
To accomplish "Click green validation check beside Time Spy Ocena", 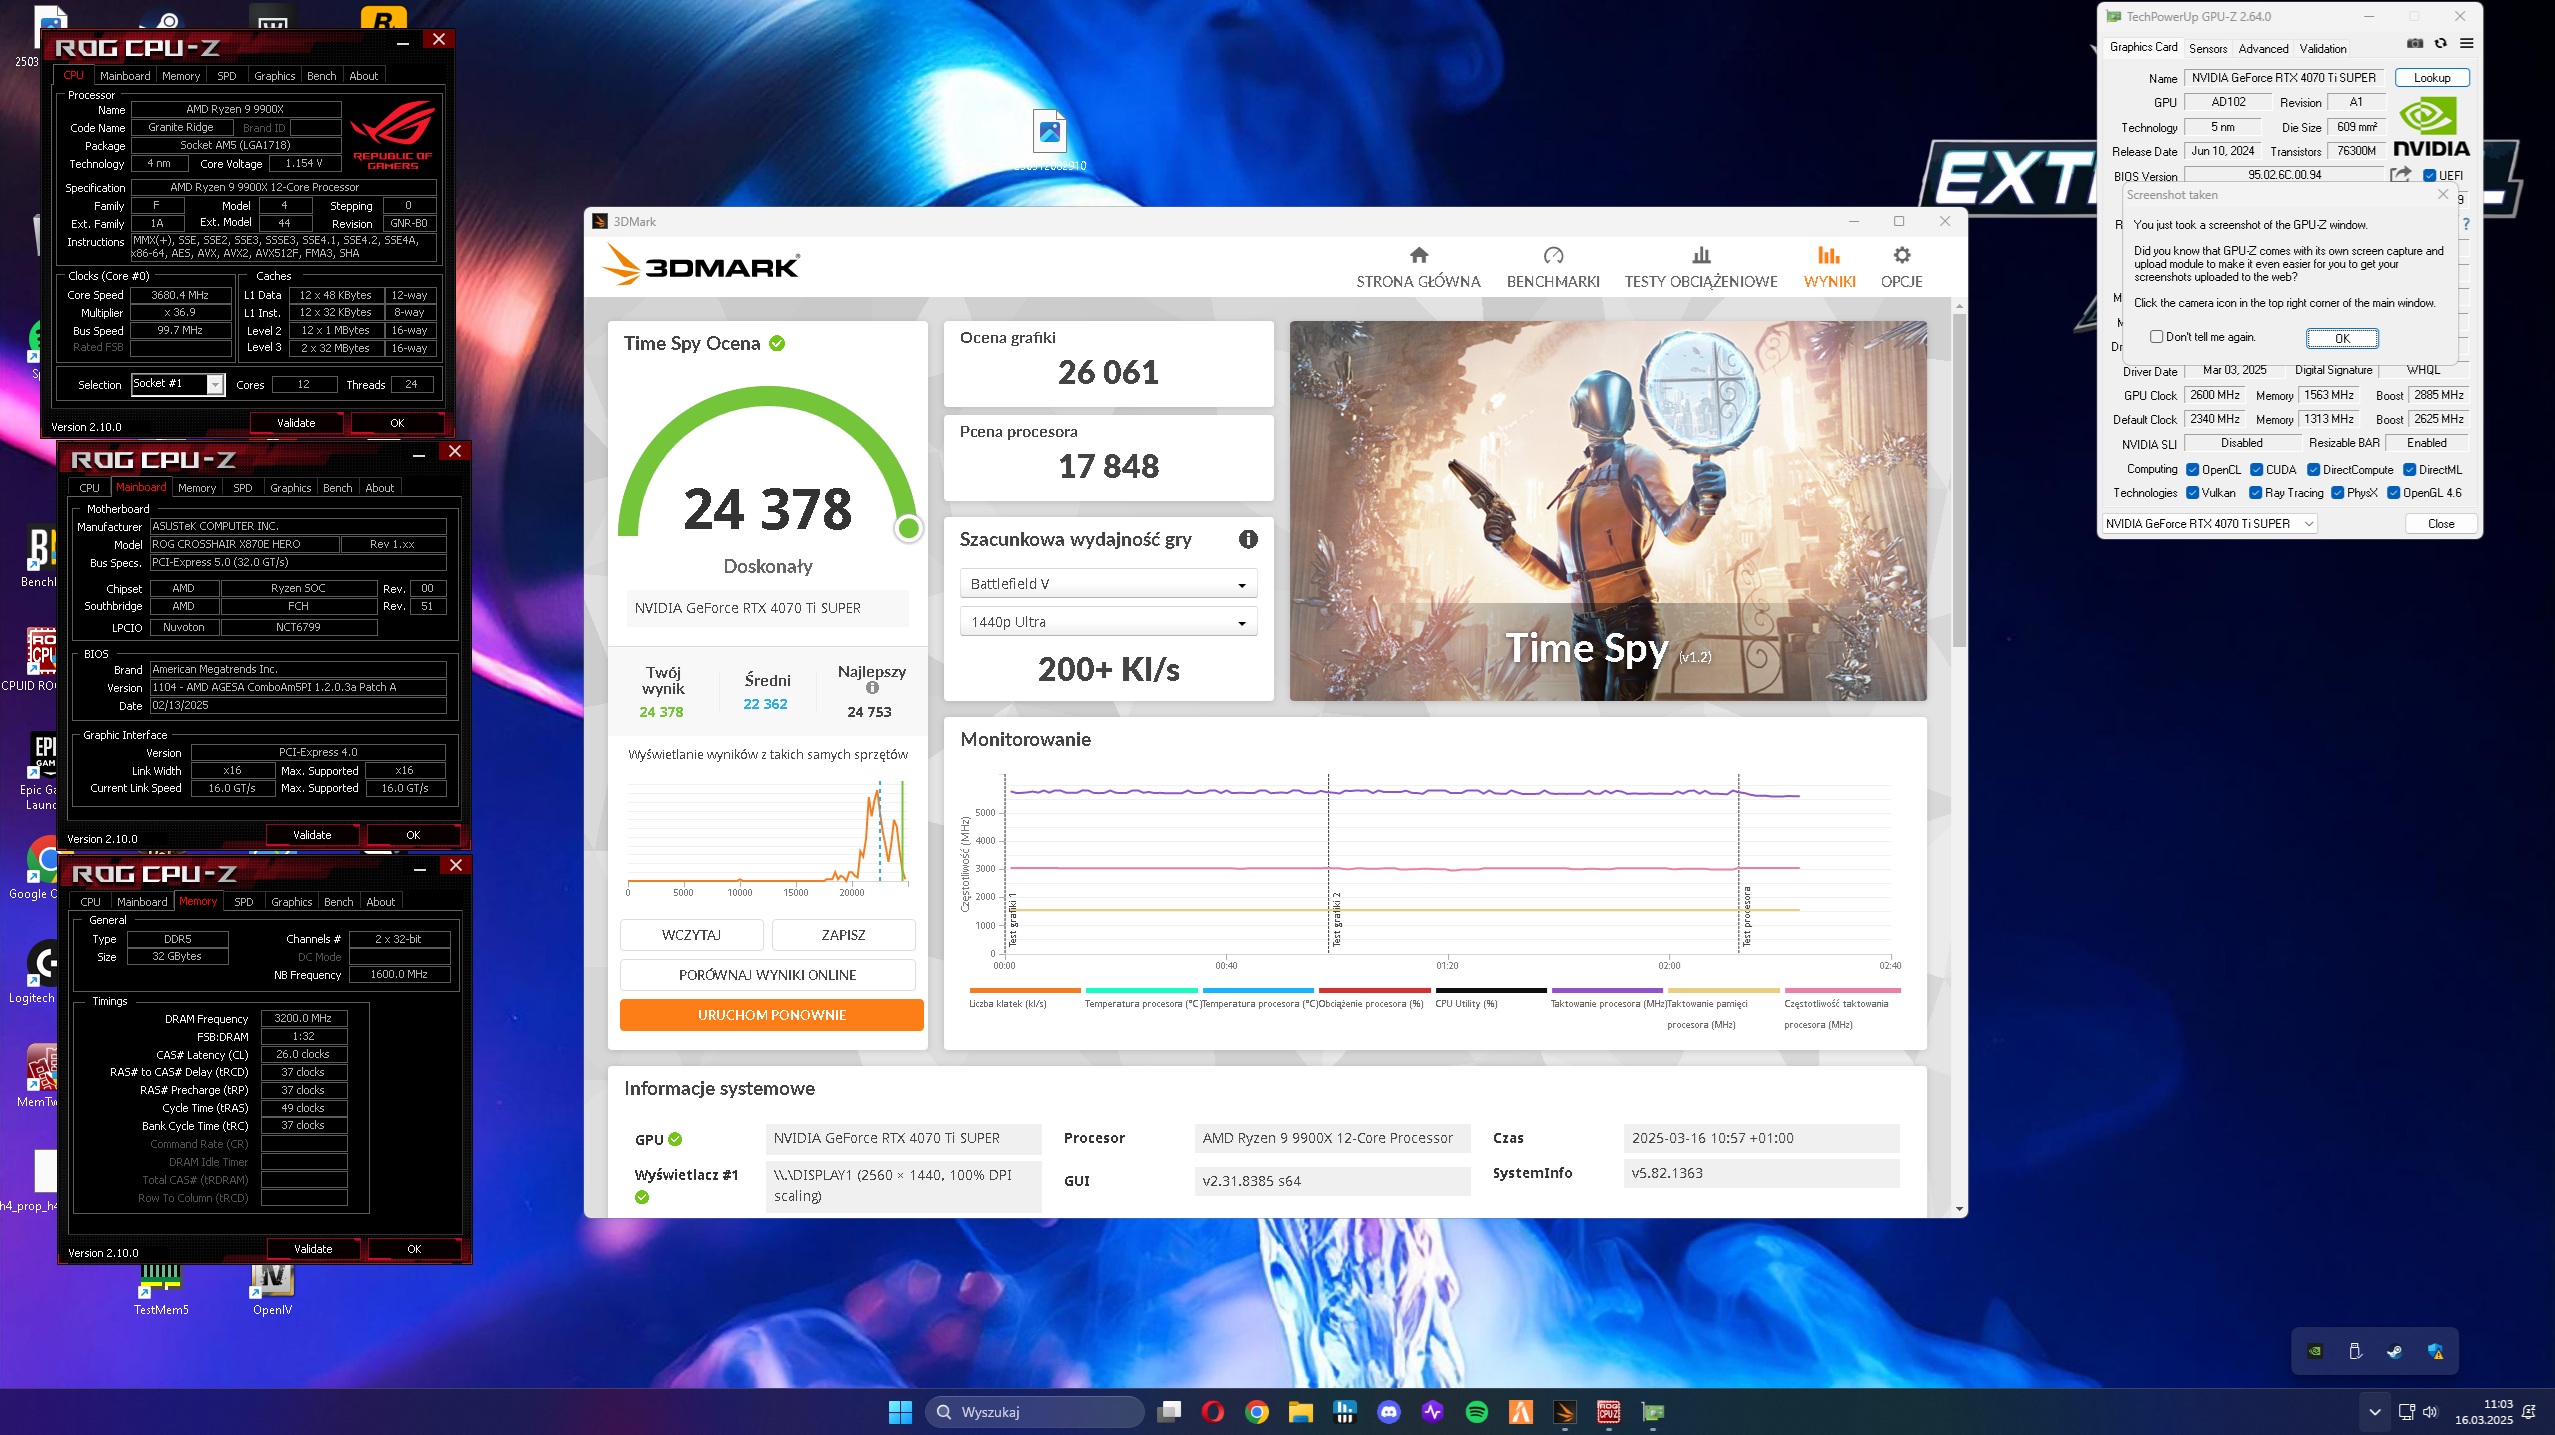I will point(777,343).
